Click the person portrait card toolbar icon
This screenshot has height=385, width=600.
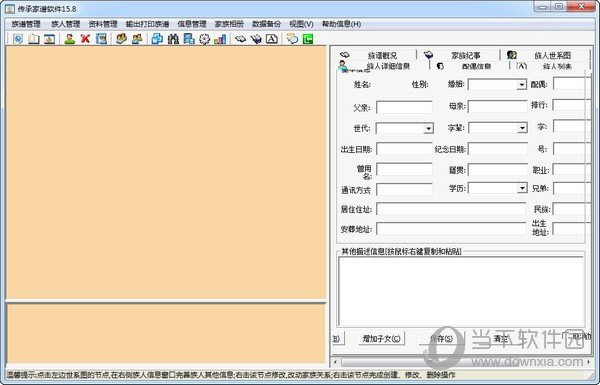tap(101, 39)
